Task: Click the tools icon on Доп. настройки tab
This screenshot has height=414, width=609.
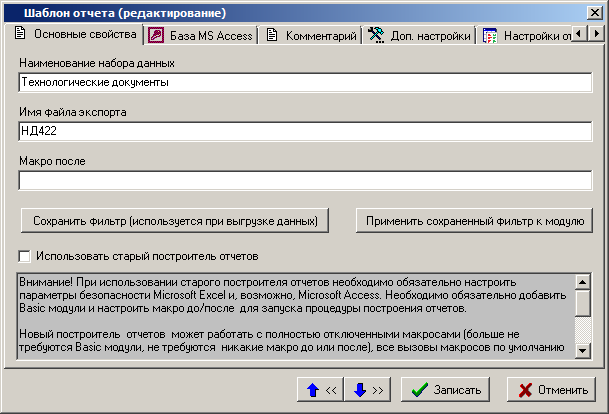Action: coord(376,36)
